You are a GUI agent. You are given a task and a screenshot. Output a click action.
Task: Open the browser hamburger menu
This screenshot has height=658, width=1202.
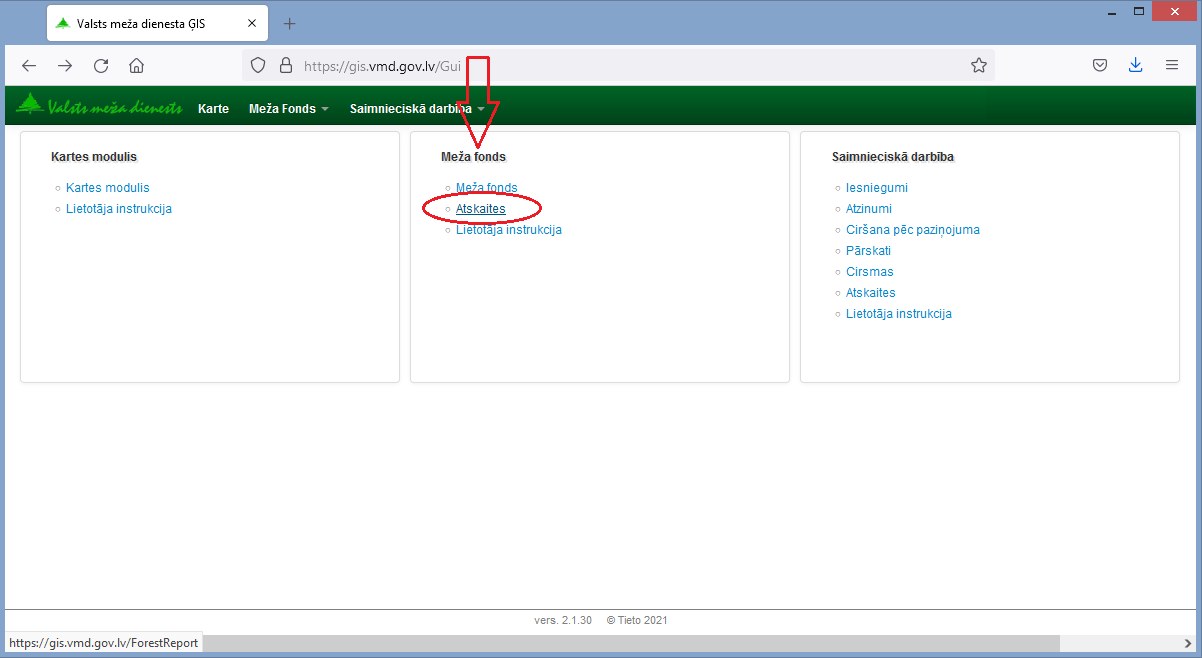[1171, 66]
